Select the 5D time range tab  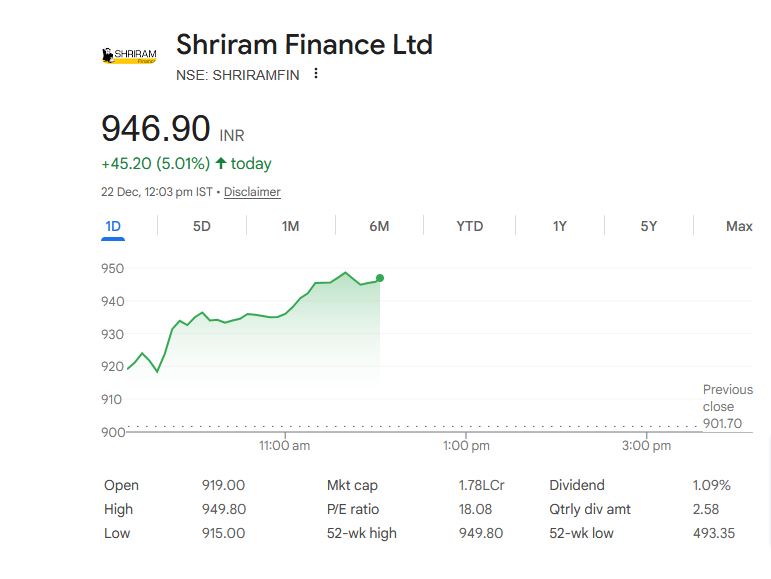202,226
